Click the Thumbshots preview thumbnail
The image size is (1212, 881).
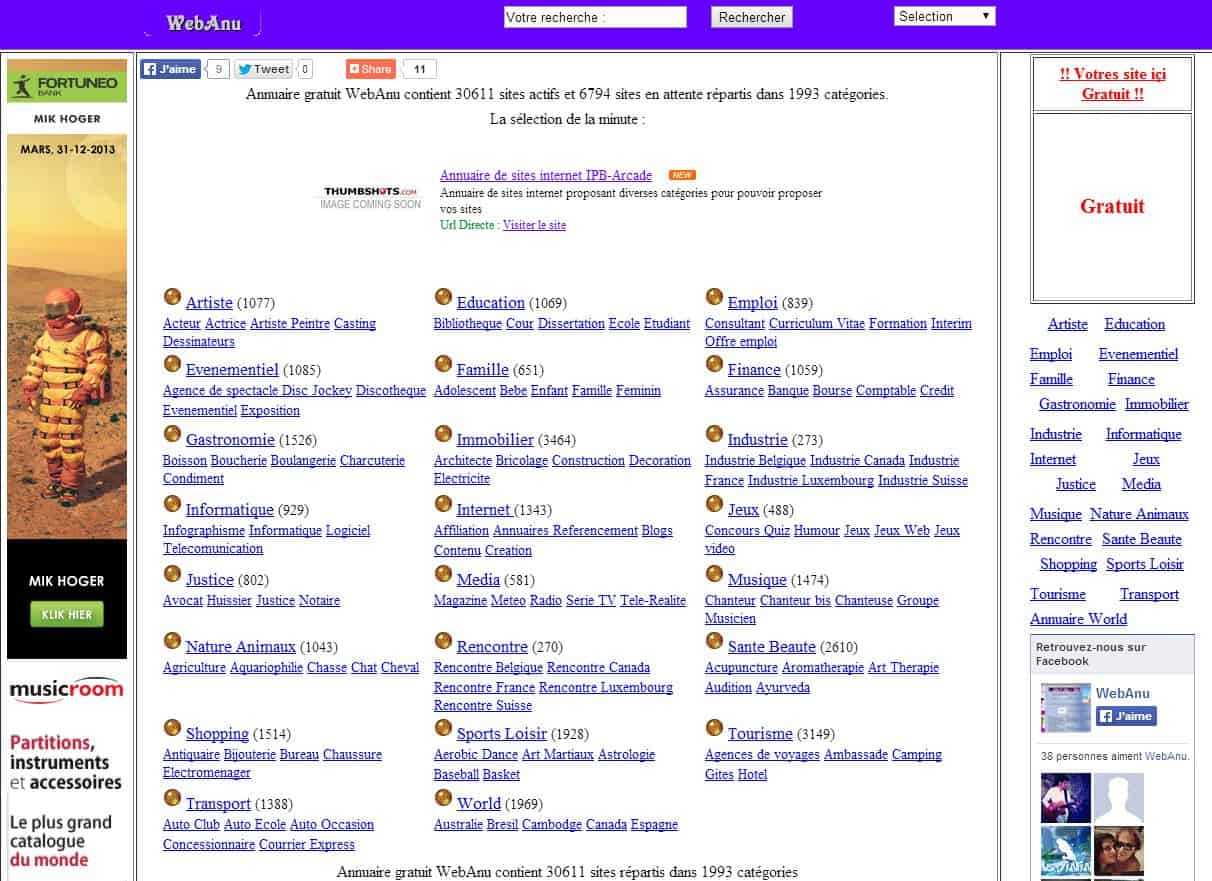pos(371,197)
